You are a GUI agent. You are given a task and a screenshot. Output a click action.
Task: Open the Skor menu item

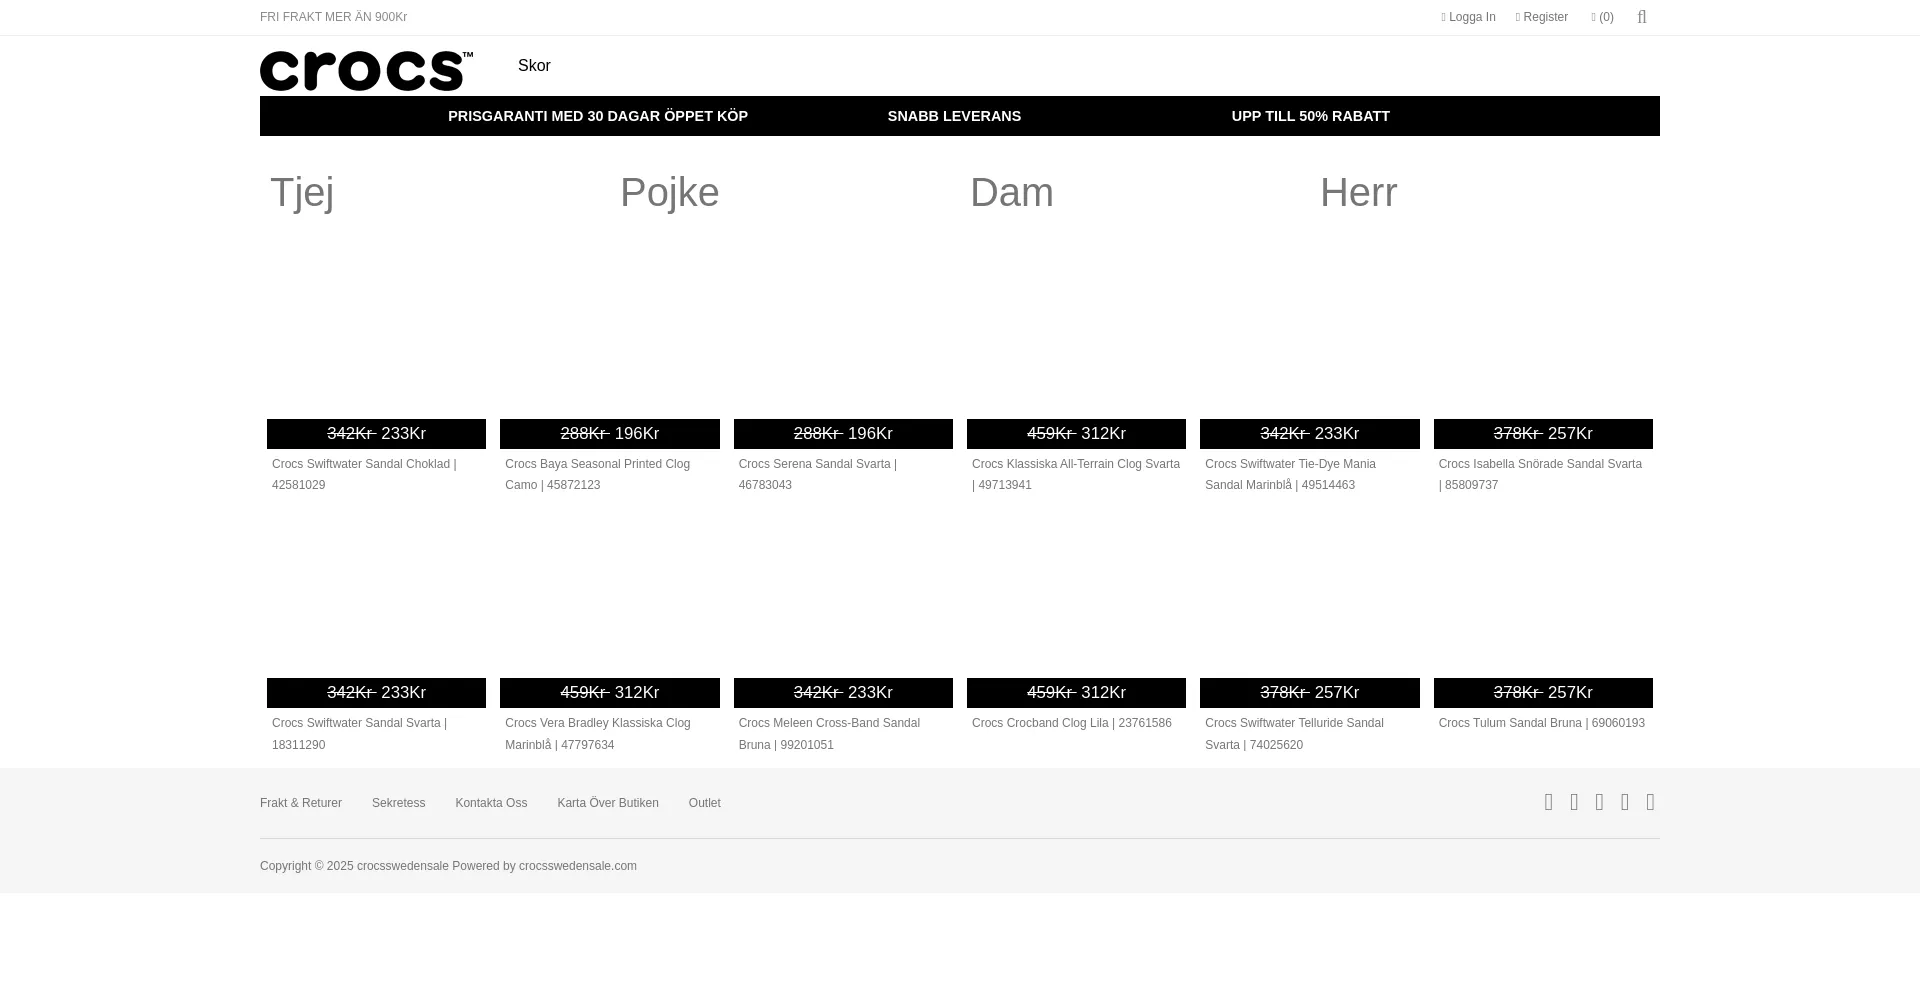click(x=534, y=66)
